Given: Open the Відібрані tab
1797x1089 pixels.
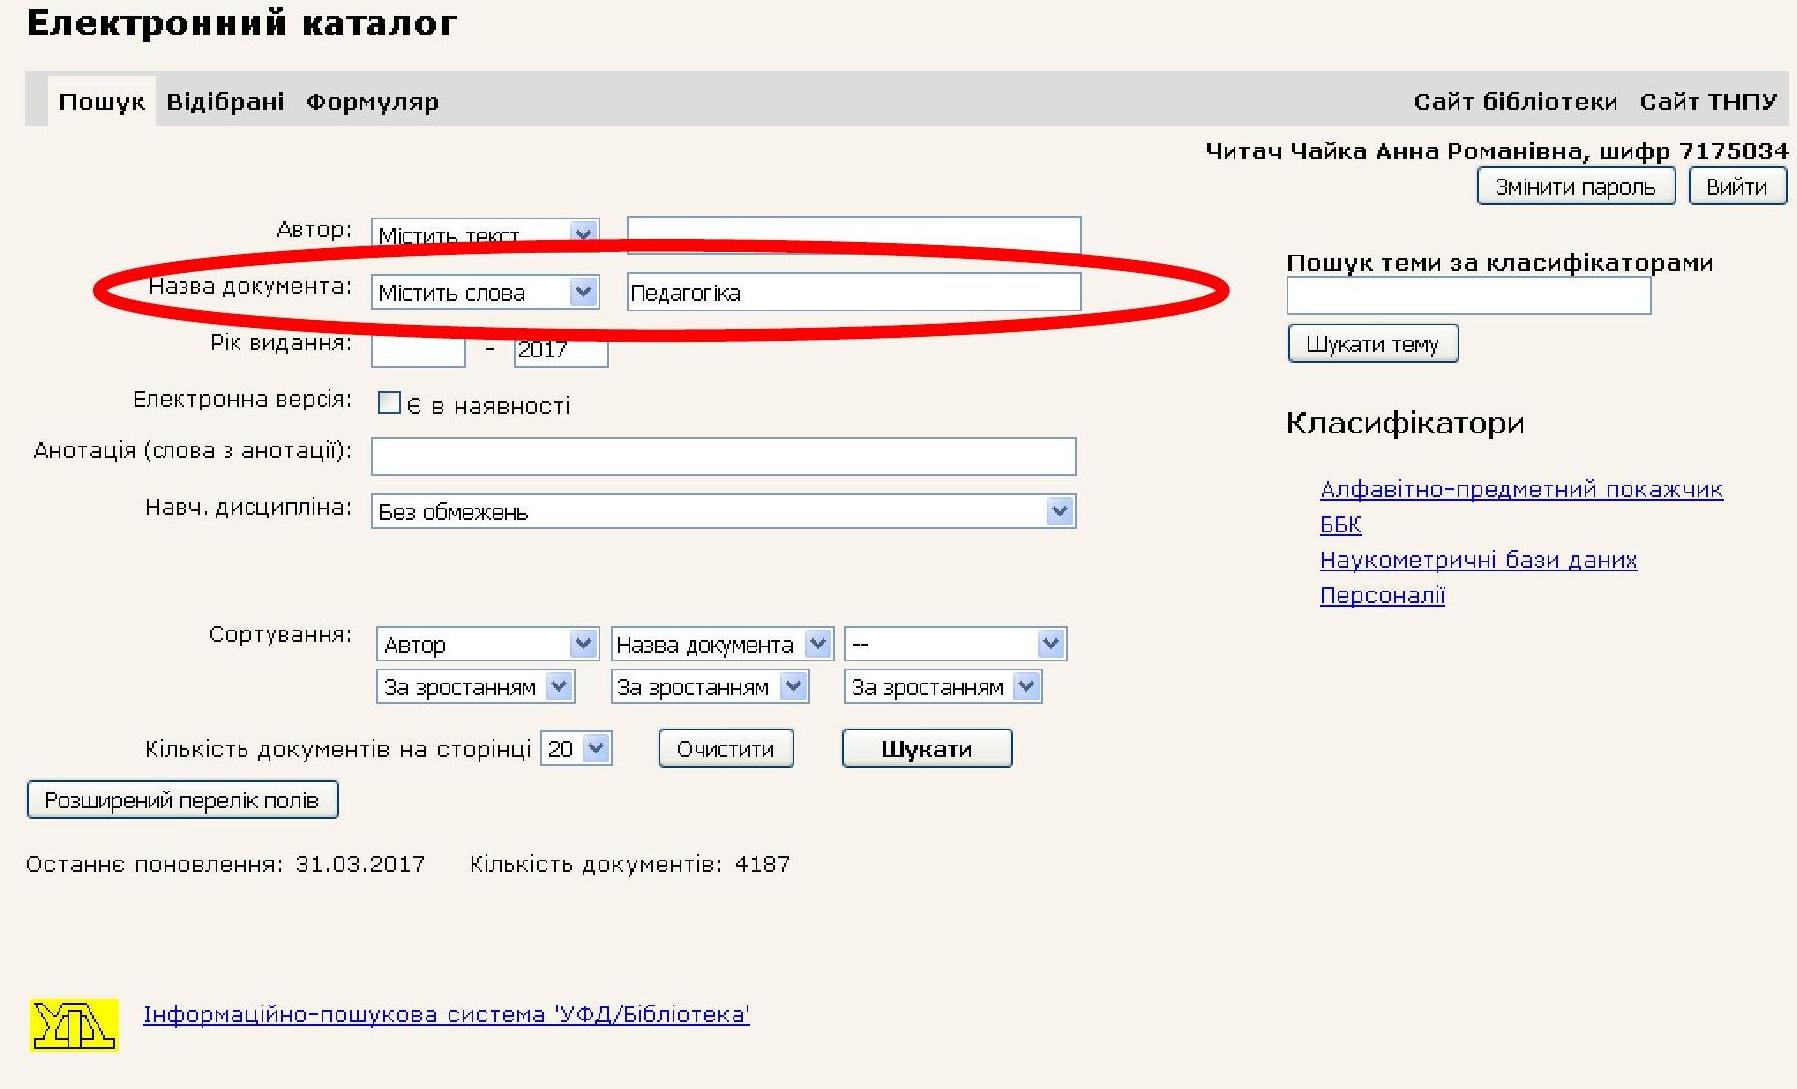Looking at the screenshot, I should pyautogui.click(x=225, y=101).
